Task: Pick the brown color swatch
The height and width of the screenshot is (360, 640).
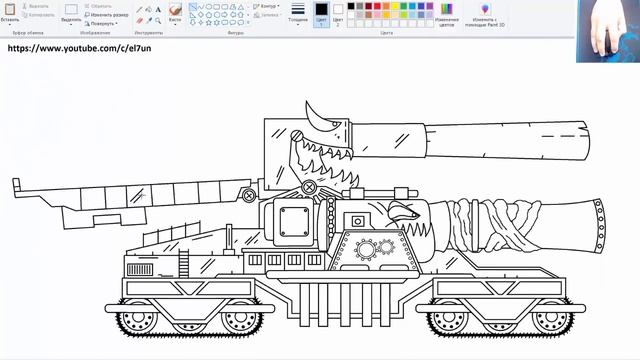Action: [x=369, y=15]
